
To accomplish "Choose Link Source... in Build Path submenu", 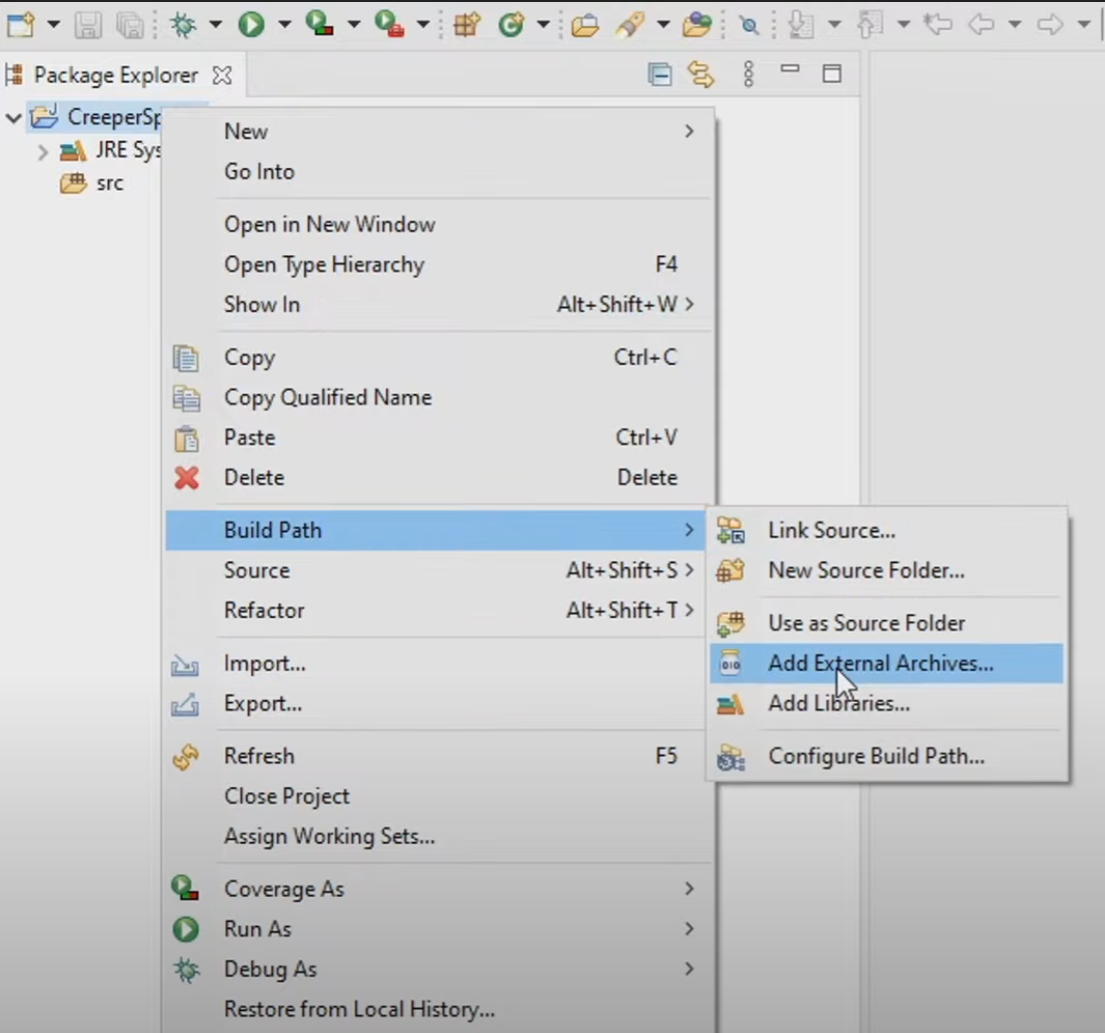I will pyautogui.click(x=887, y=530).
